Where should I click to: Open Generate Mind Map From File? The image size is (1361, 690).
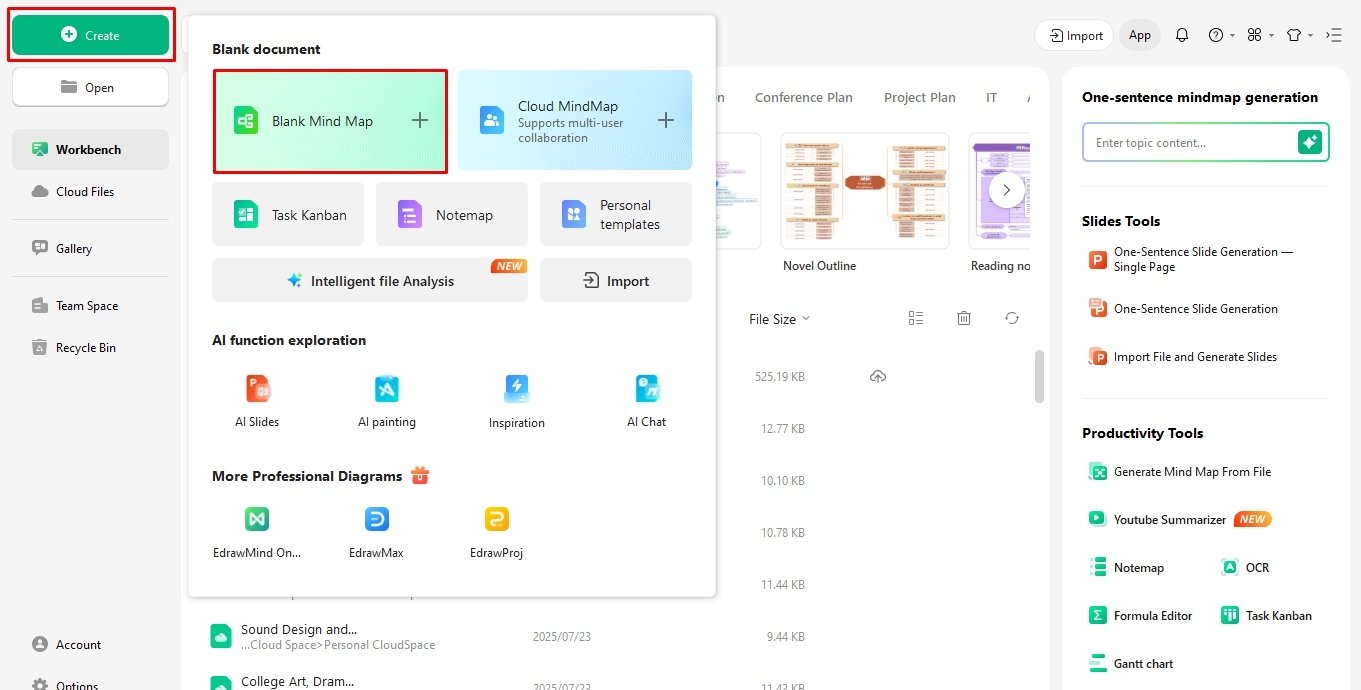[x=1180, y=471]
